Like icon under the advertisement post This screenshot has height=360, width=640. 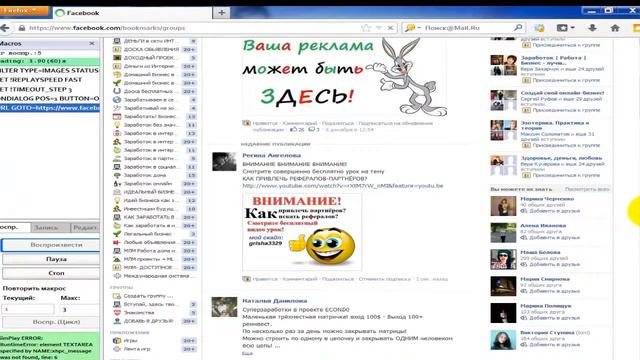(293, 129)
